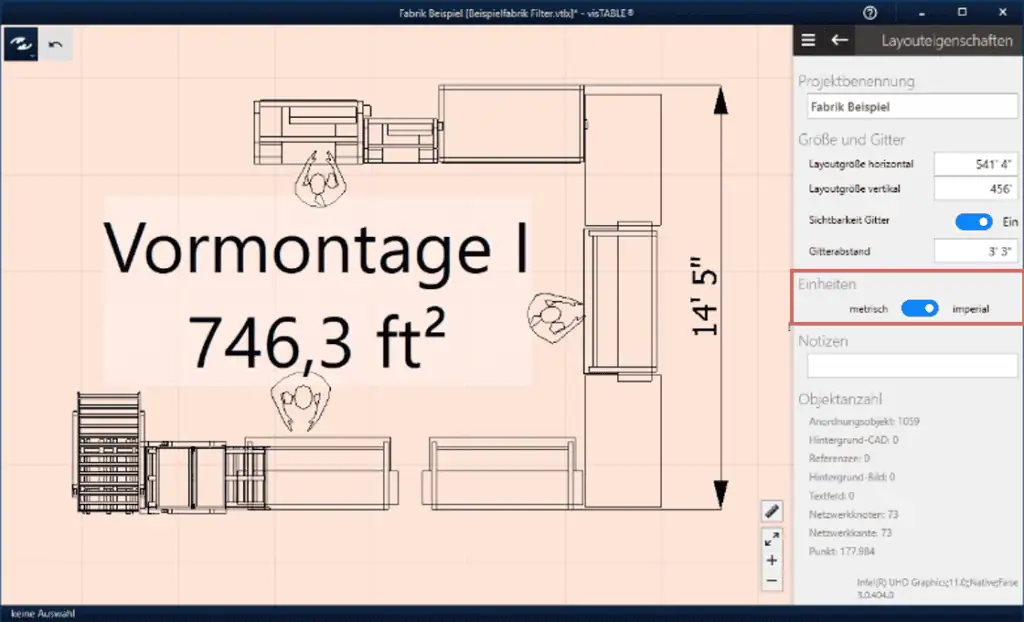Click the Referenzen: 0 line
The height and width of the screenshot is (622, 1024).
pos(839,458)
